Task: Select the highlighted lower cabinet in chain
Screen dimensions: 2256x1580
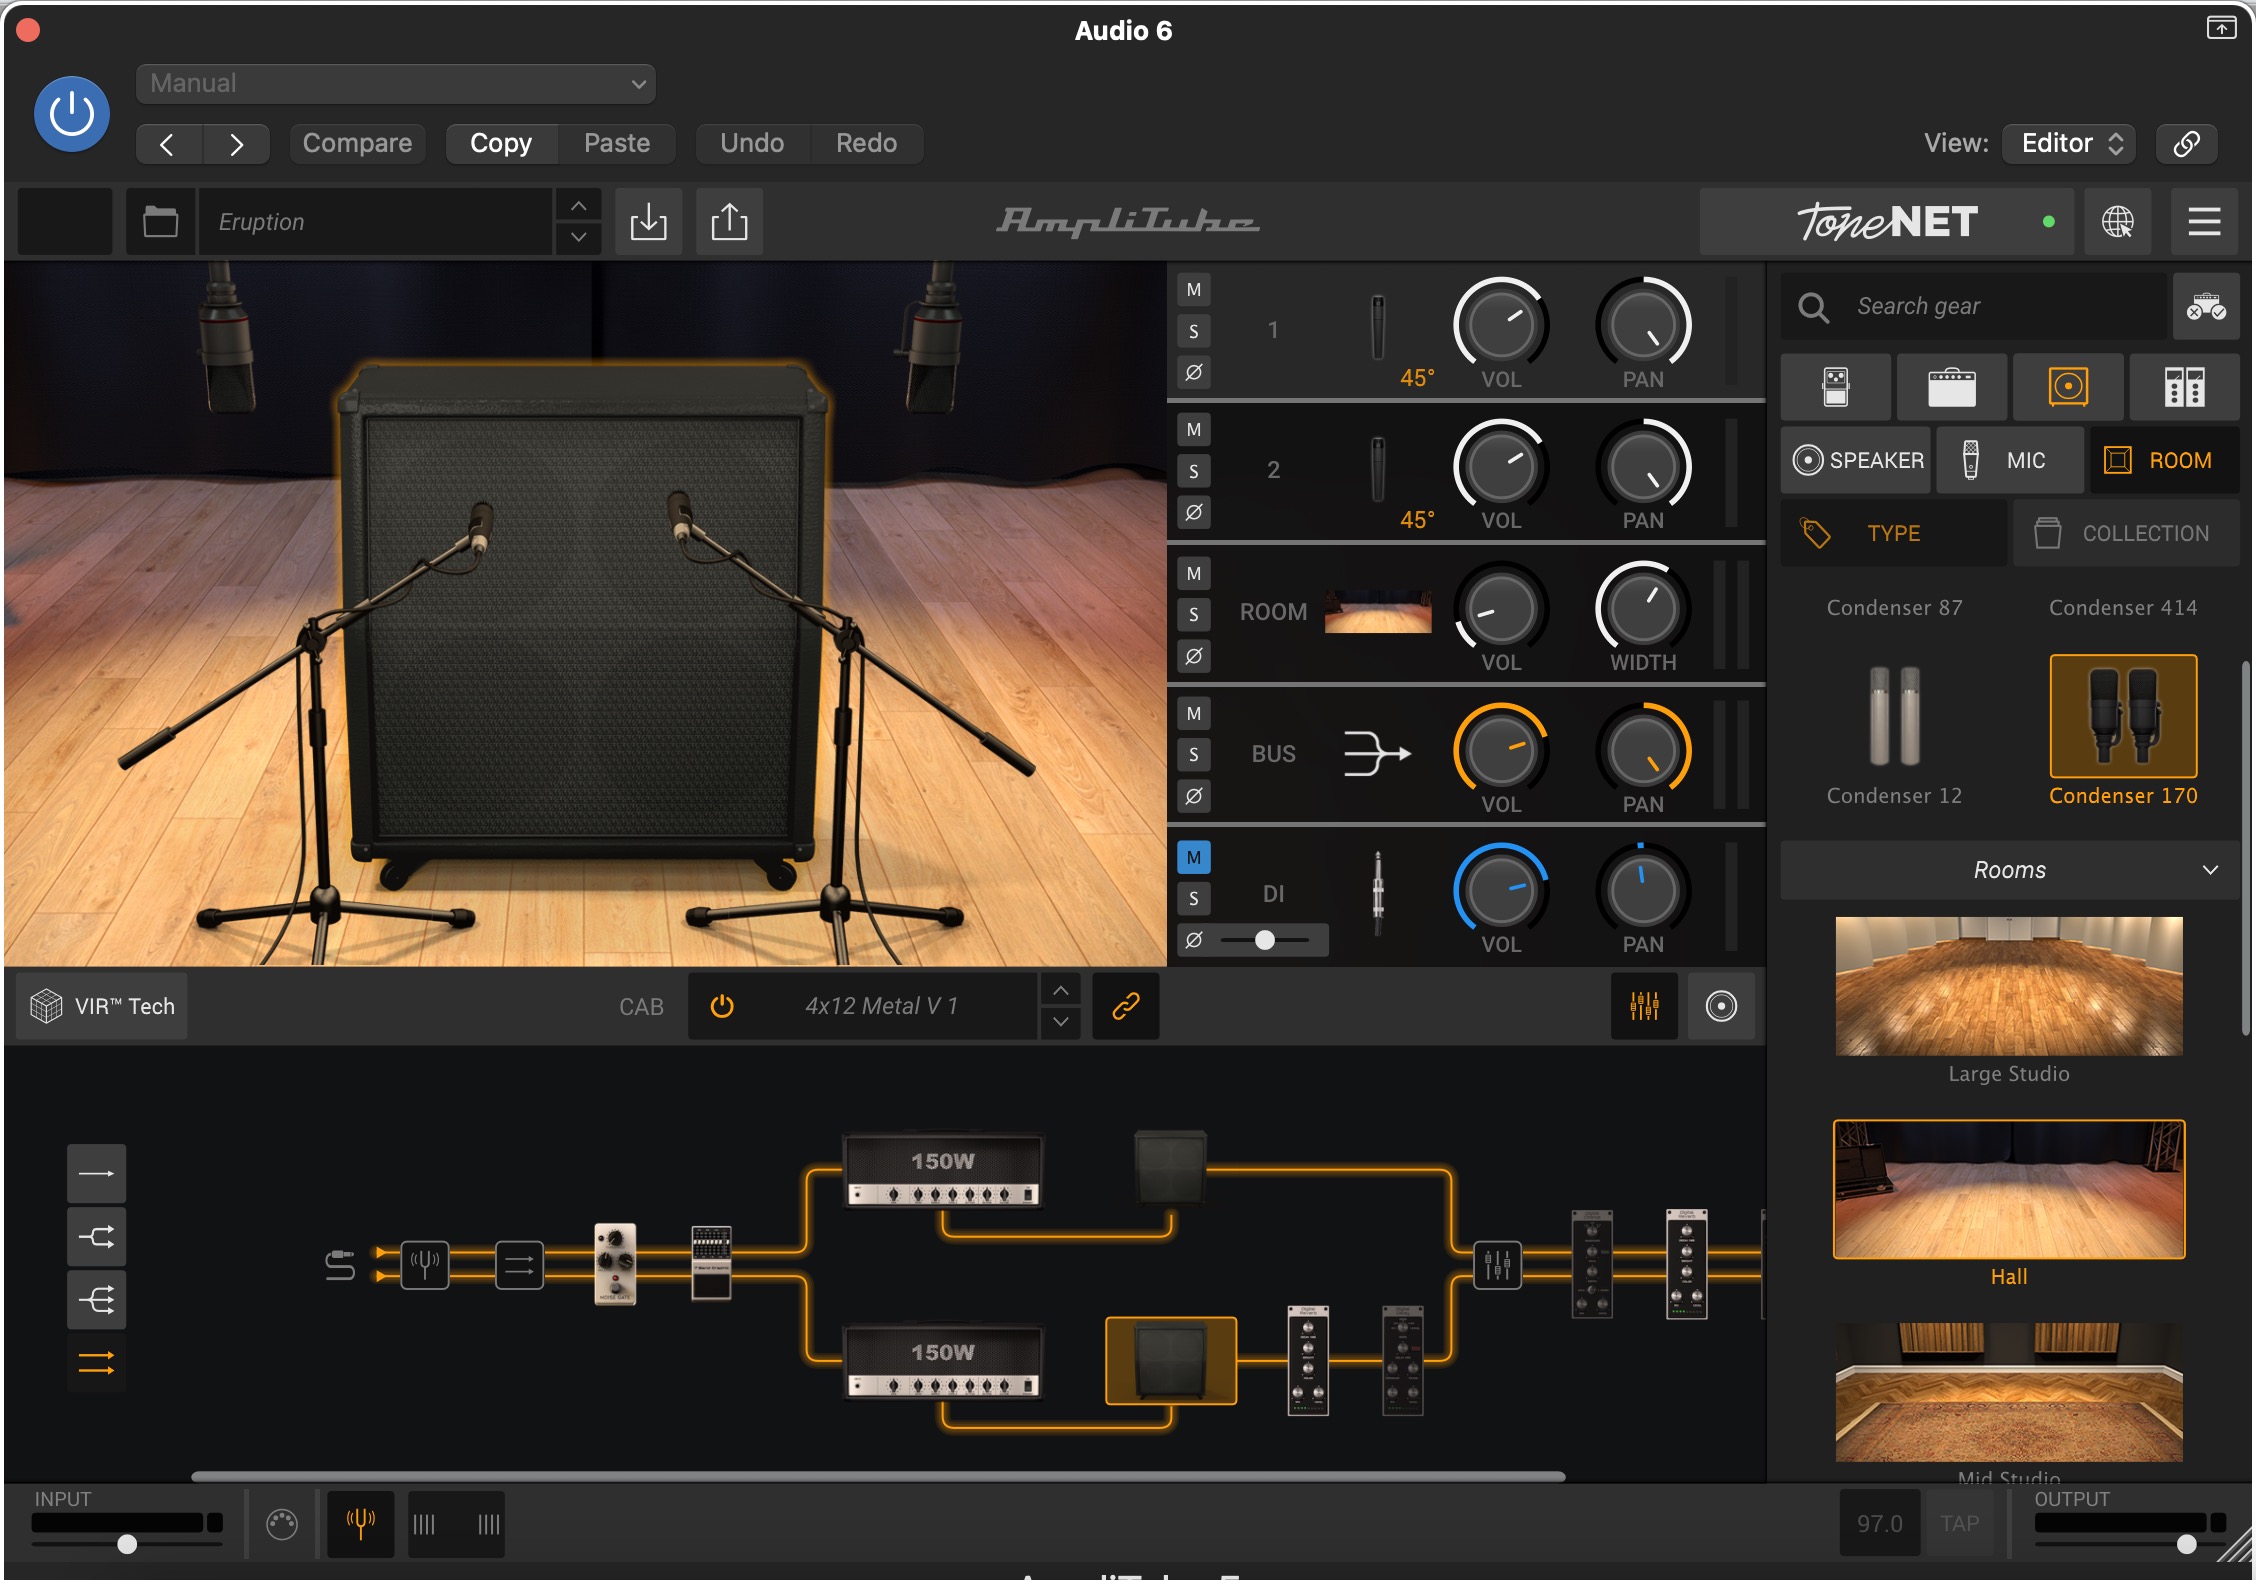Action: [x=1170, y=1360]
